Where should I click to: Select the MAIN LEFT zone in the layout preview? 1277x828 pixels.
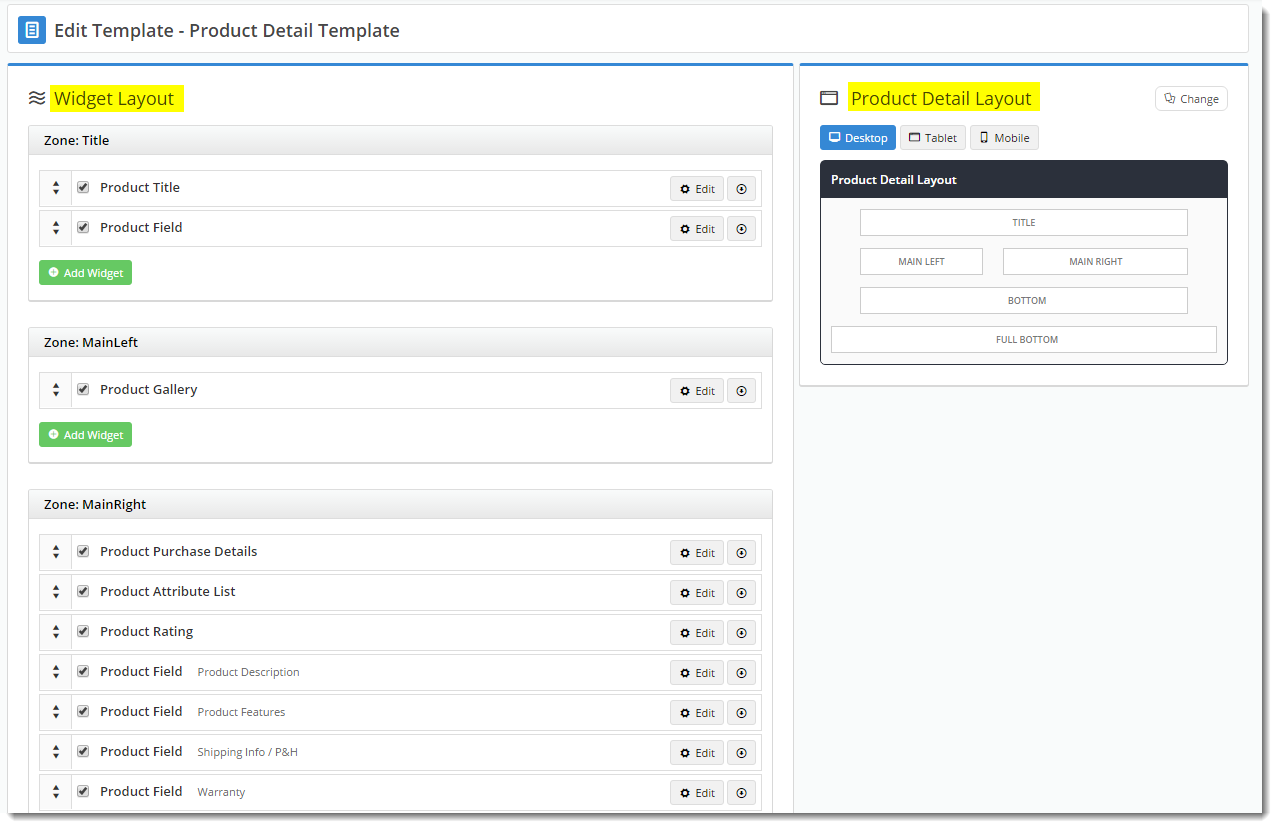[921, 262]
